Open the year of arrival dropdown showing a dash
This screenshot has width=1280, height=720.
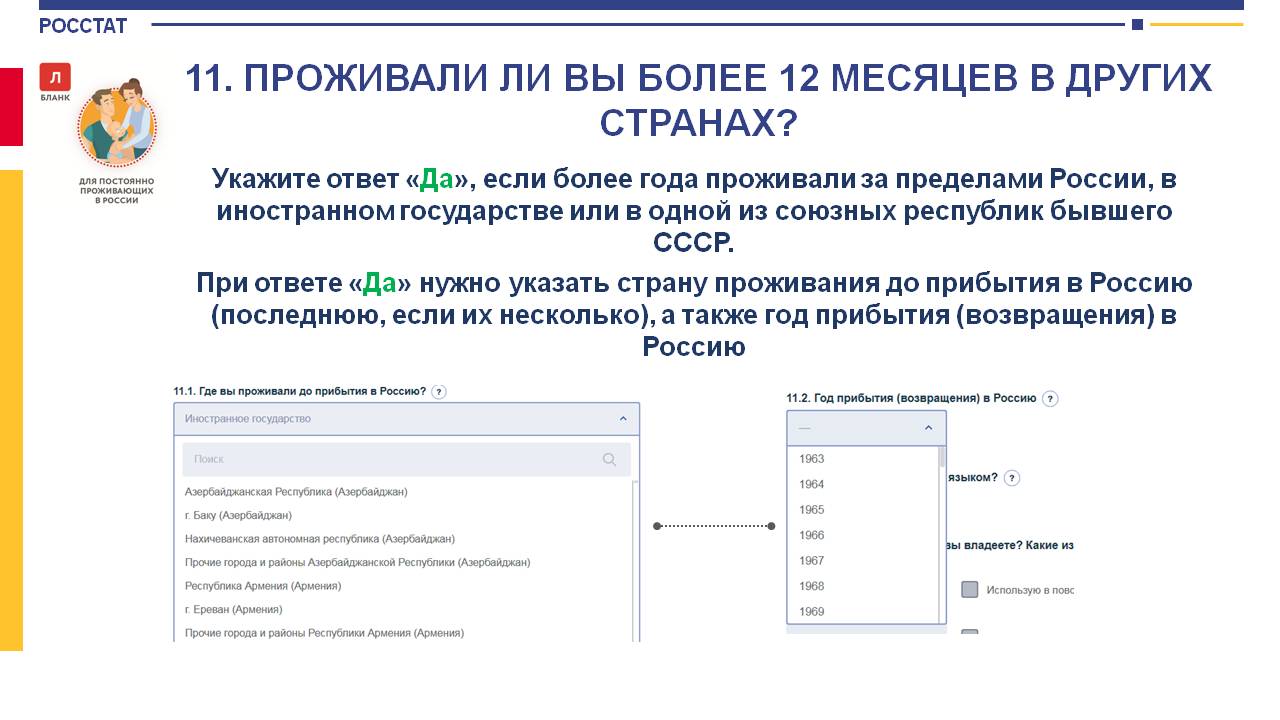[866, 428]
